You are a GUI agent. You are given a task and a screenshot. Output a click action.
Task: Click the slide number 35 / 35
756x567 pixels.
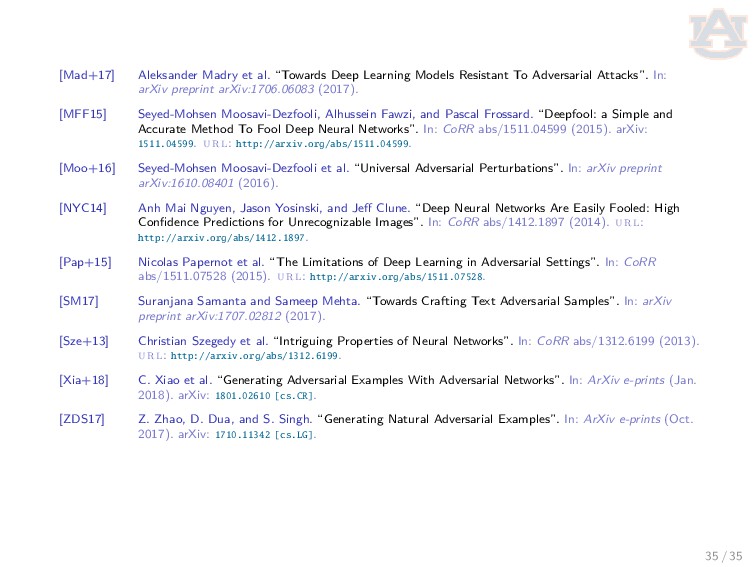(723, 556)
